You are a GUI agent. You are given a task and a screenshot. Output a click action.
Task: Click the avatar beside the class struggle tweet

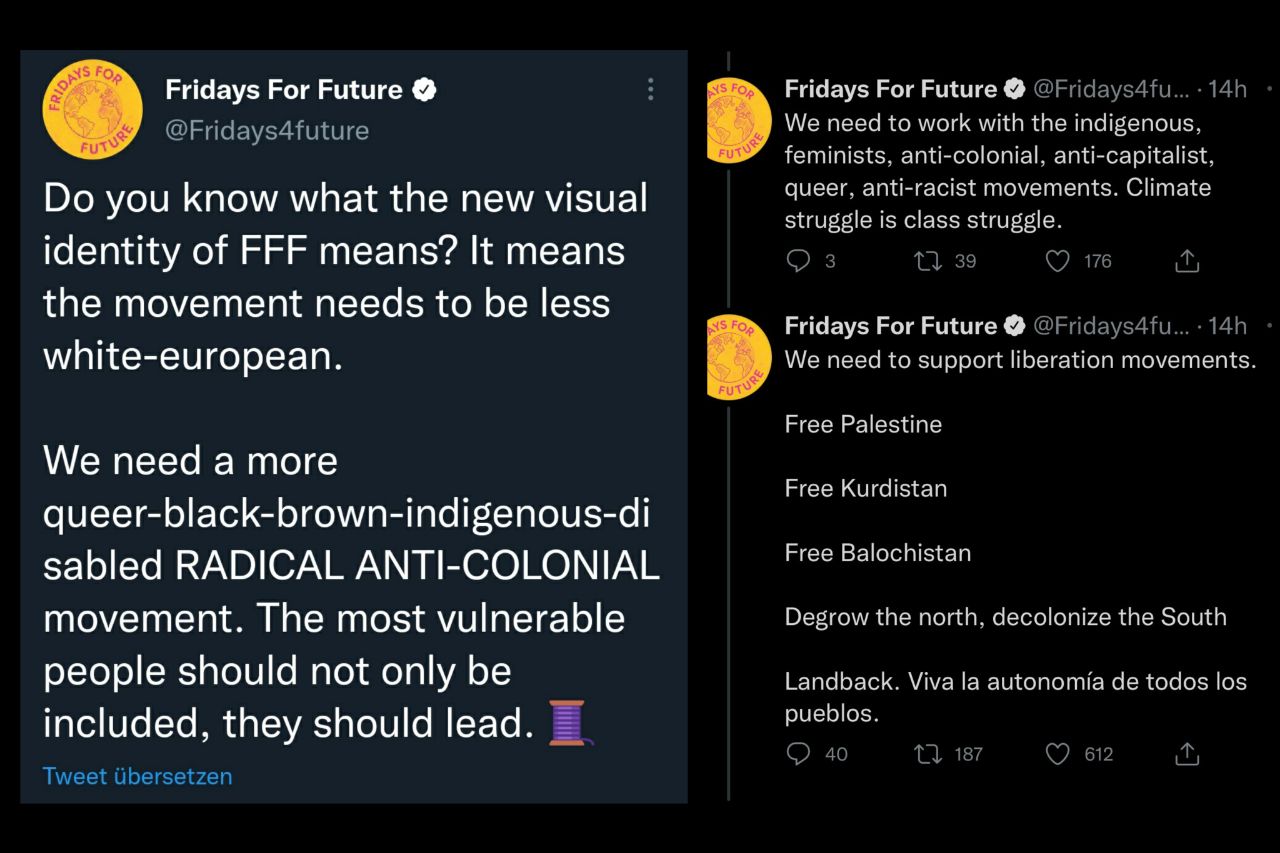tap(740, 119)
